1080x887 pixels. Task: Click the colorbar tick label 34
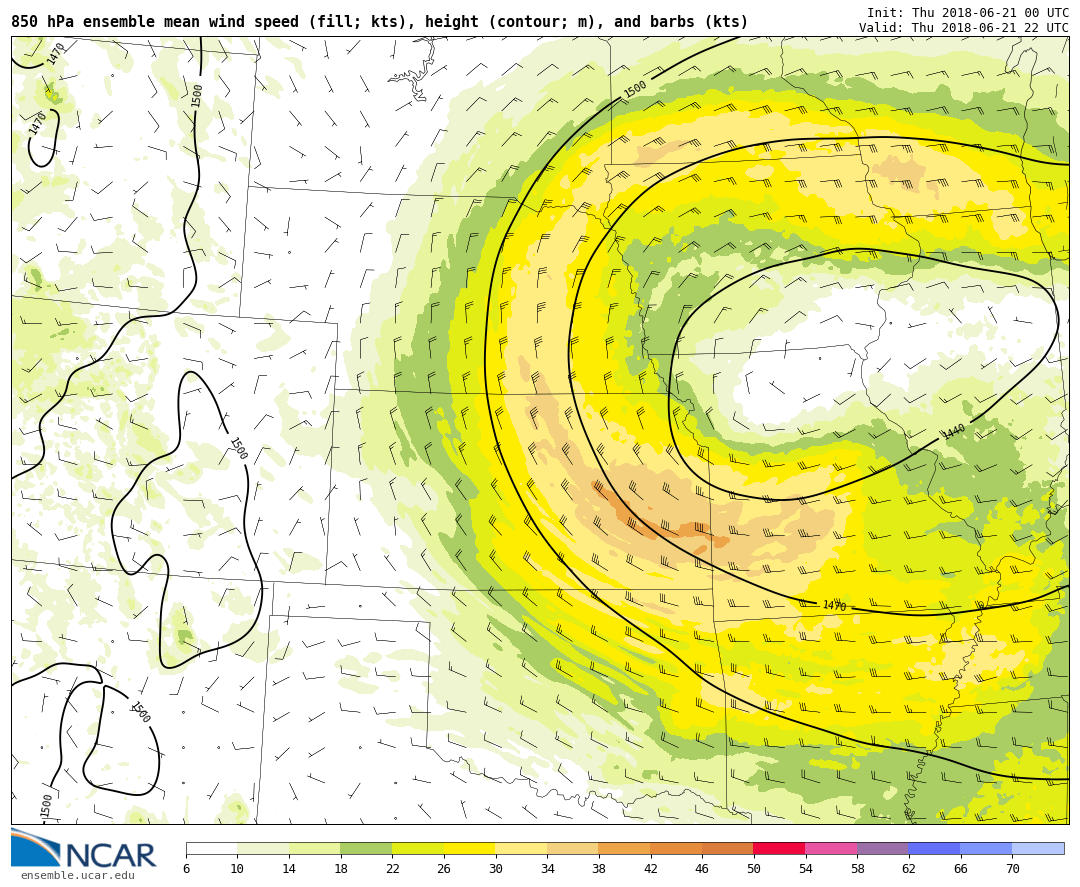click(x=548, y=868)
